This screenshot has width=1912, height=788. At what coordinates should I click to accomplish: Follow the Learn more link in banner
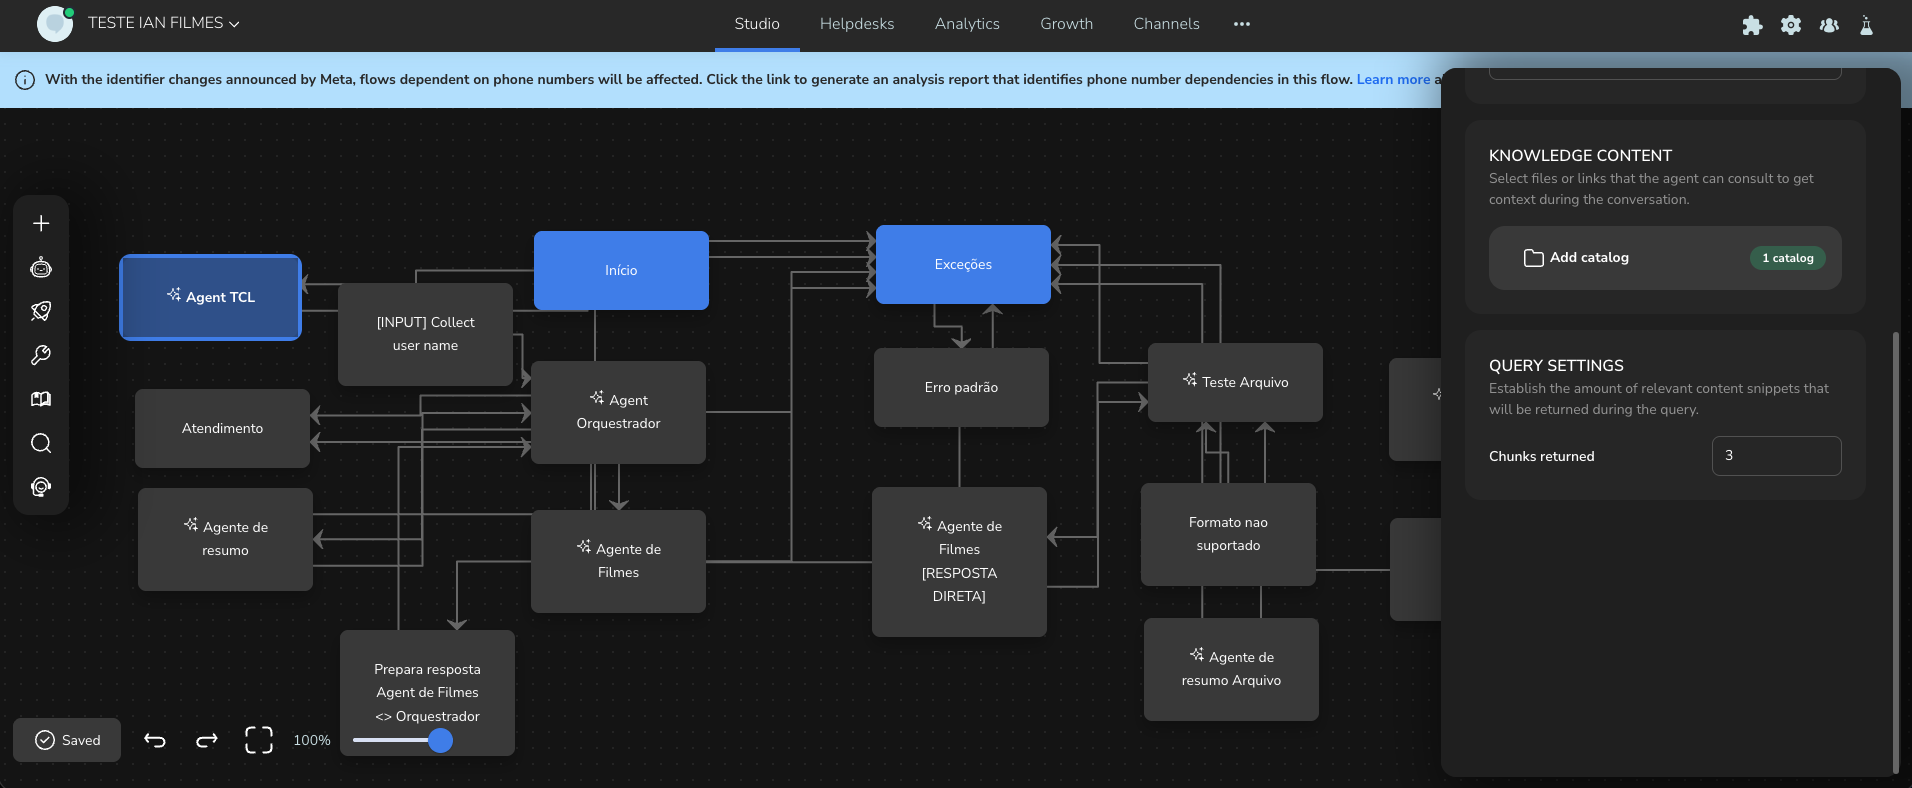(x=1393, y=79)
